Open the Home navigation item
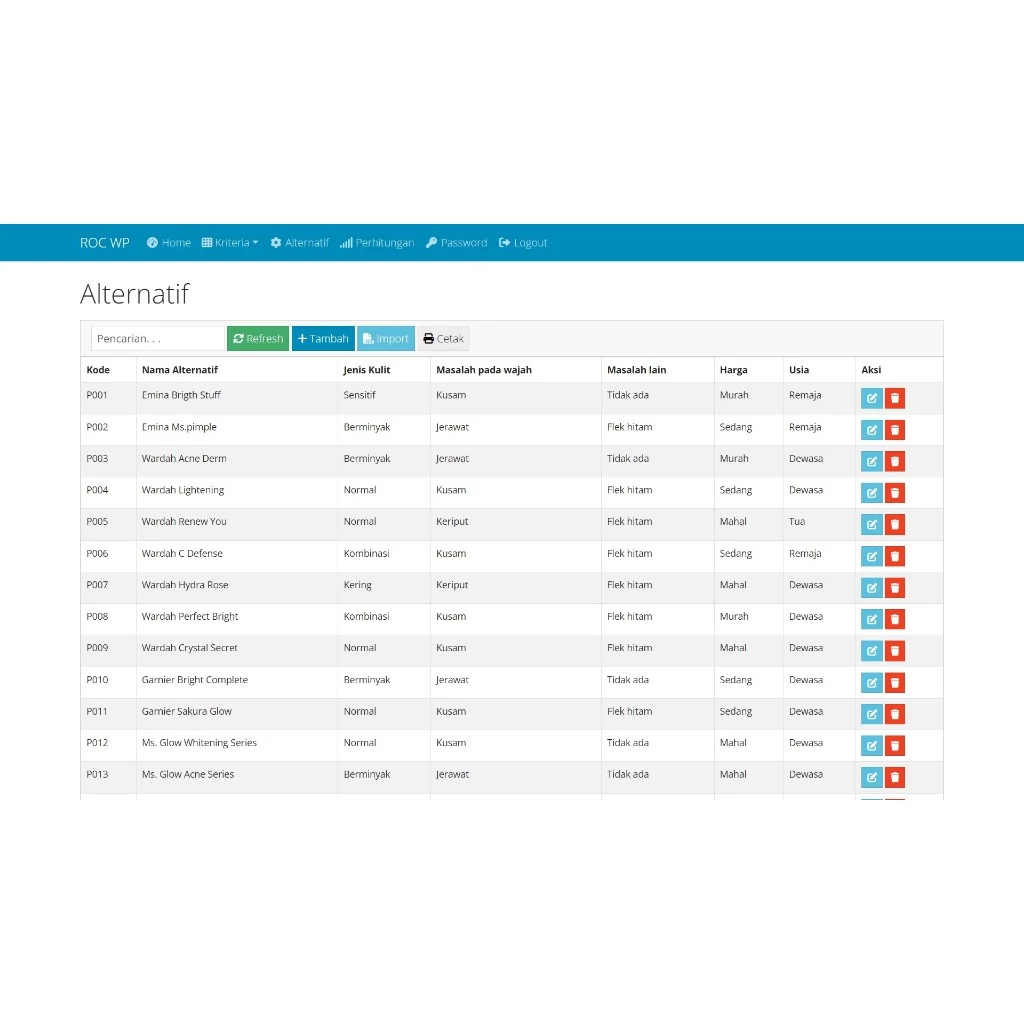The height and width of the screenshot is (1024, 1024). tap(168, 242)
